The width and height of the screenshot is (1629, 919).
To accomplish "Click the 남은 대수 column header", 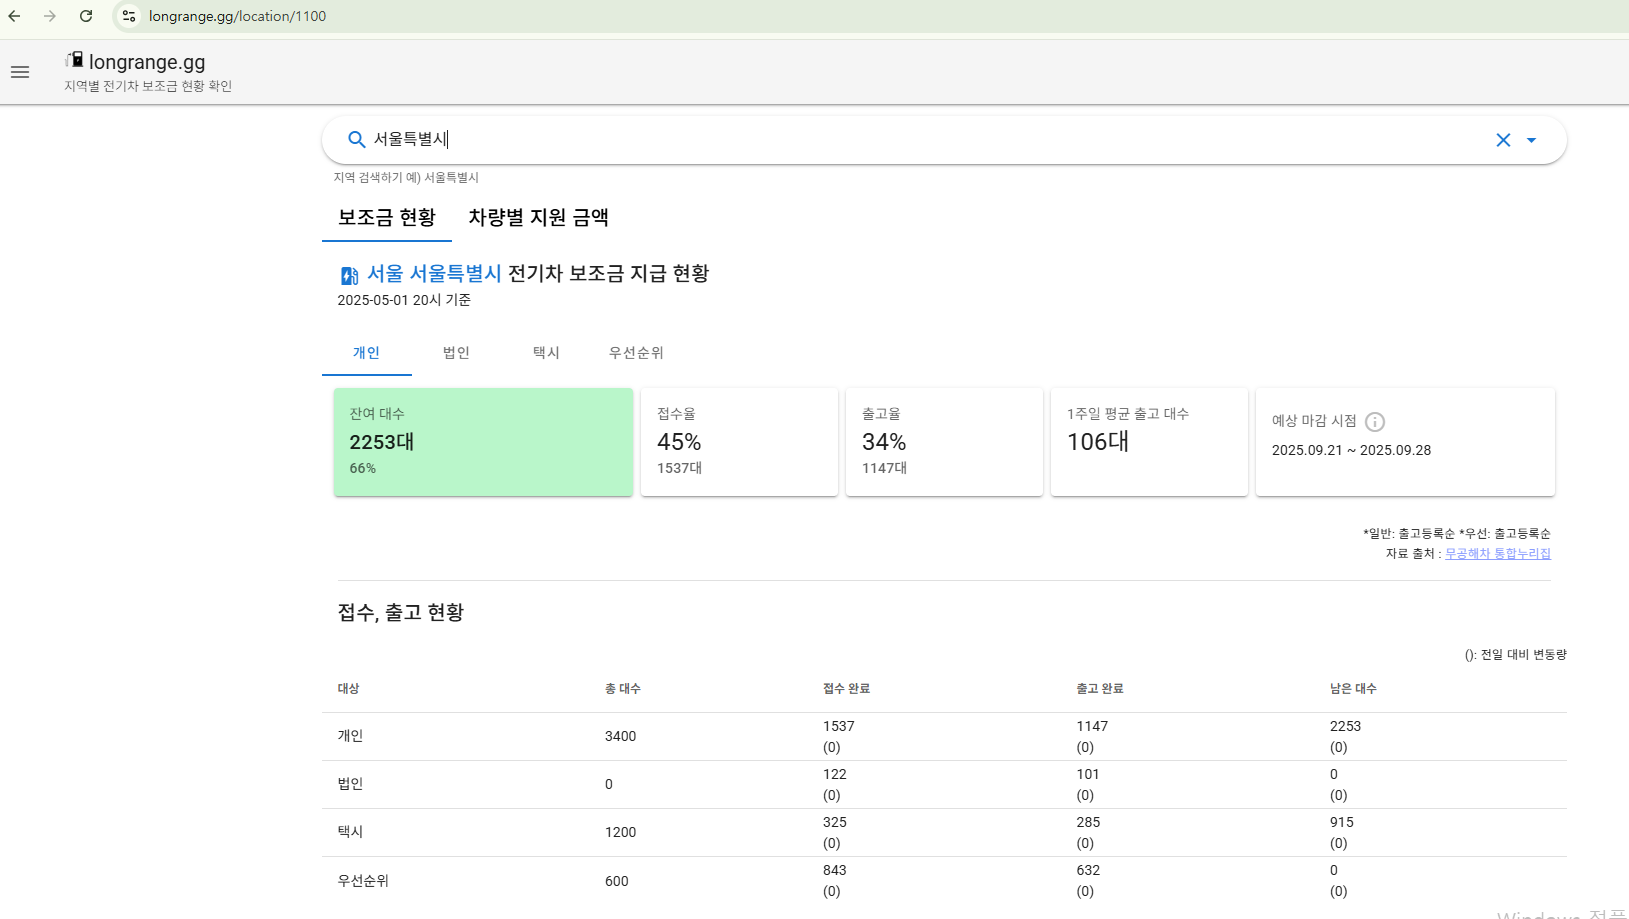I will pyautogui.click(x=1353, y=688).
